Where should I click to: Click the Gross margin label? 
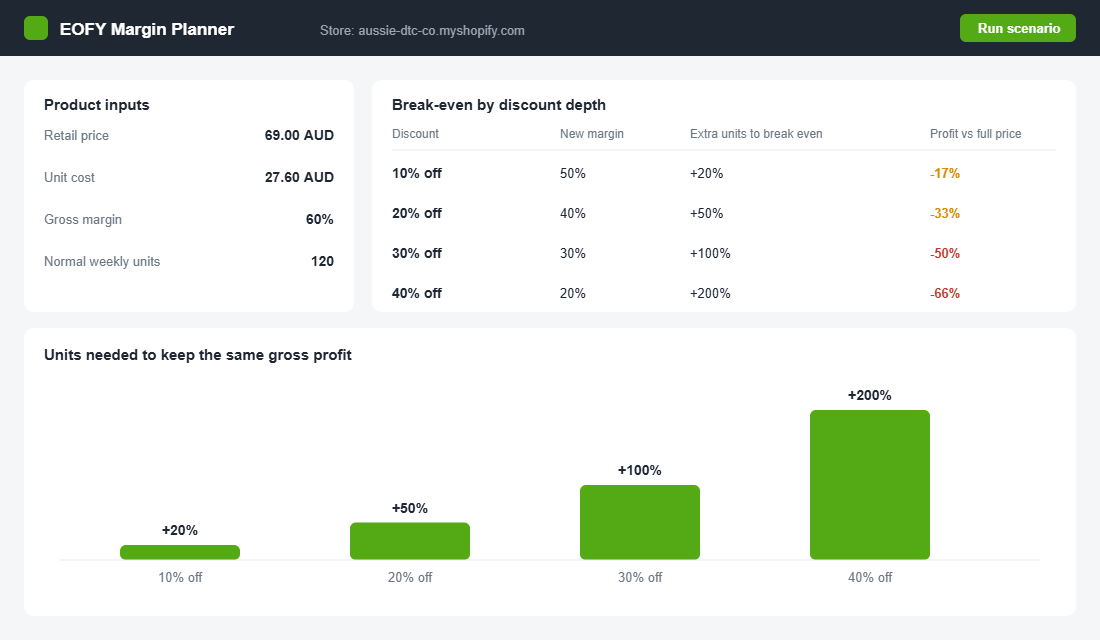(x=83, y=220)
